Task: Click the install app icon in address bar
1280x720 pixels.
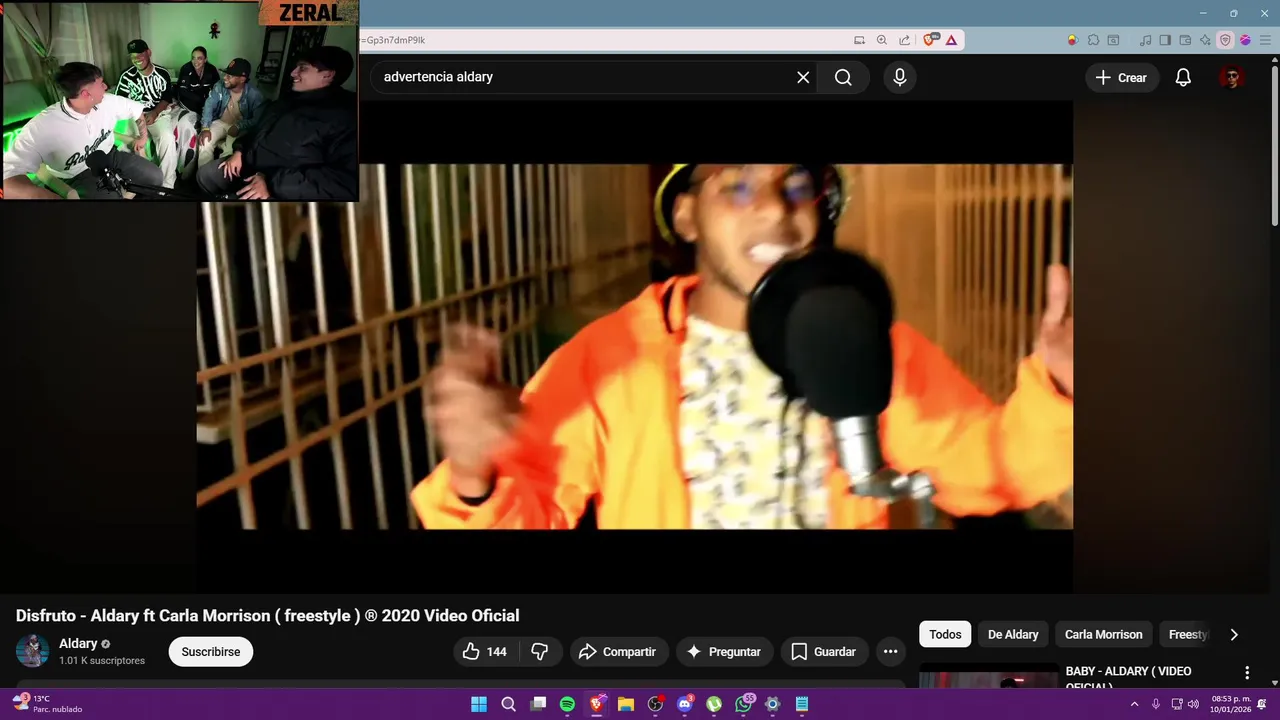Action: point(859,40)
